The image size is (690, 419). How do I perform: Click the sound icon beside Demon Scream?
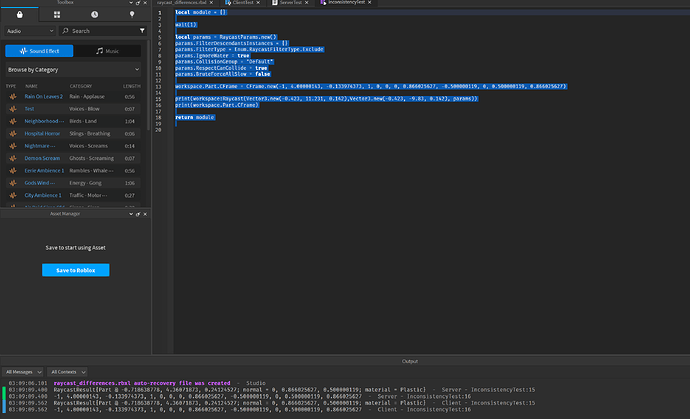[x=12, y=158]
